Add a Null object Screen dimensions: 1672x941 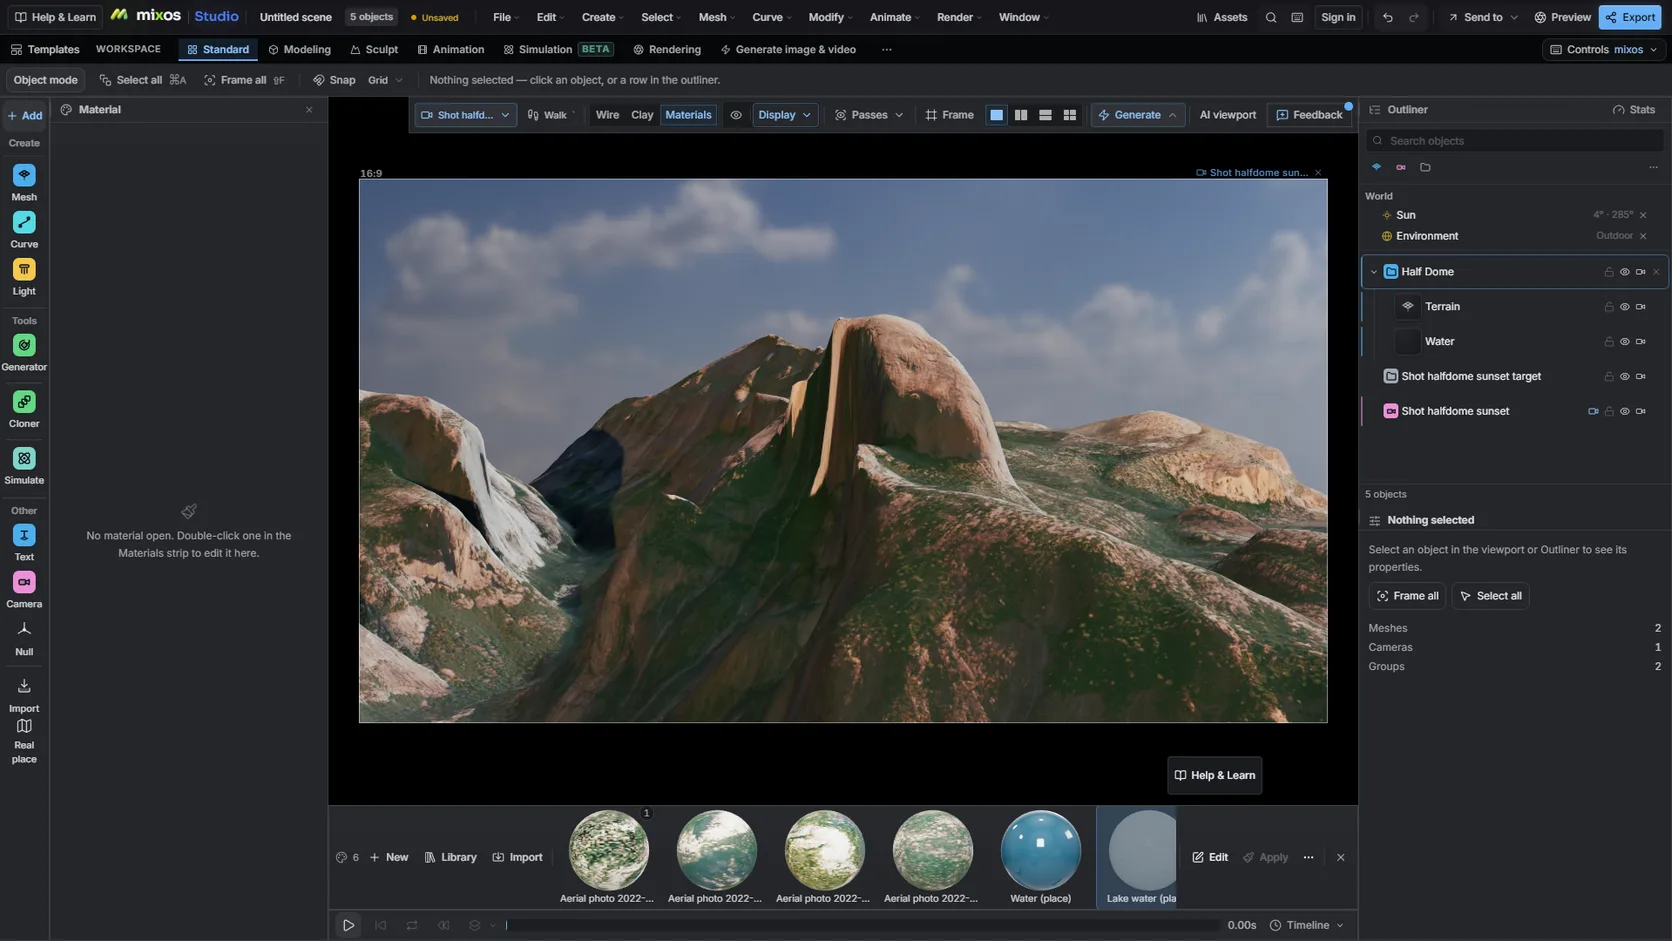(x=24, y=637)
